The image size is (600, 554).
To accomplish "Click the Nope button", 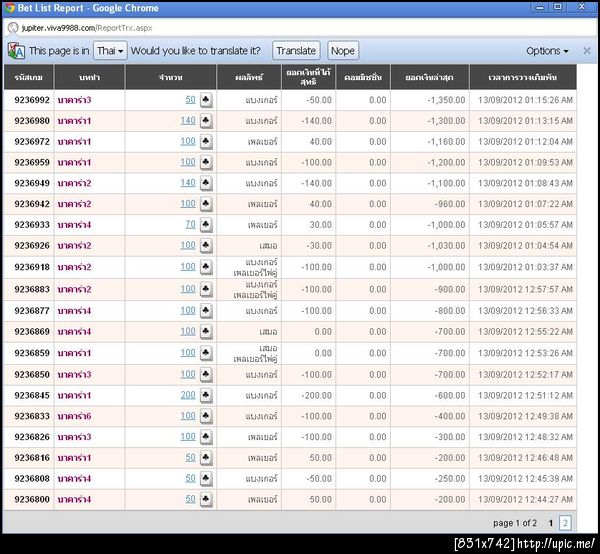I will point(343,51).
